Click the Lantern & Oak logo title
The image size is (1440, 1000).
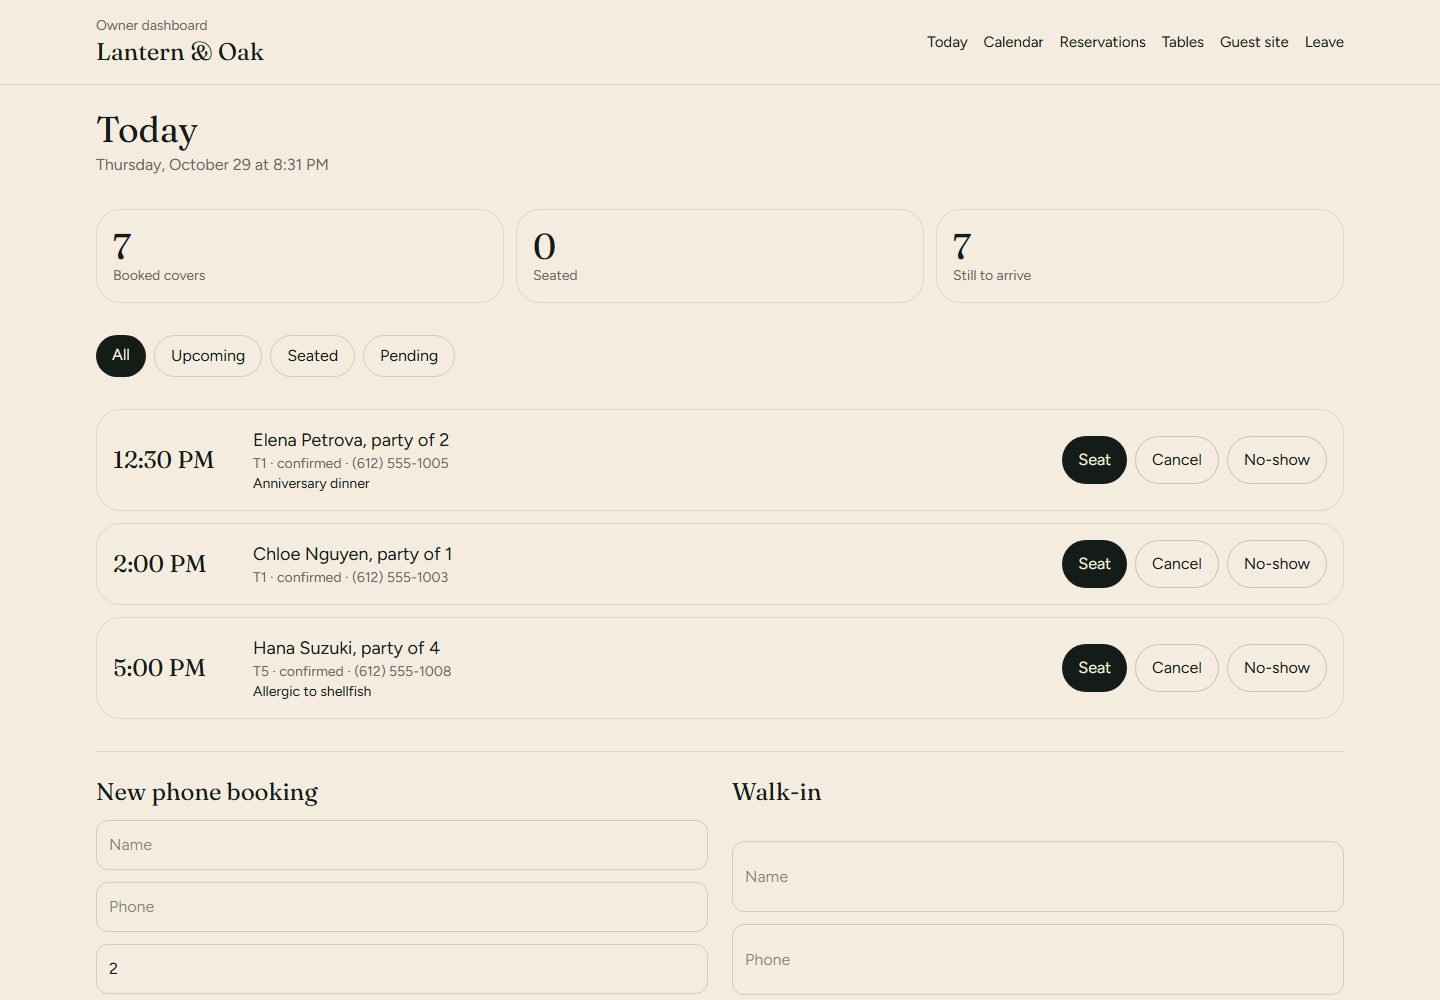180,52
